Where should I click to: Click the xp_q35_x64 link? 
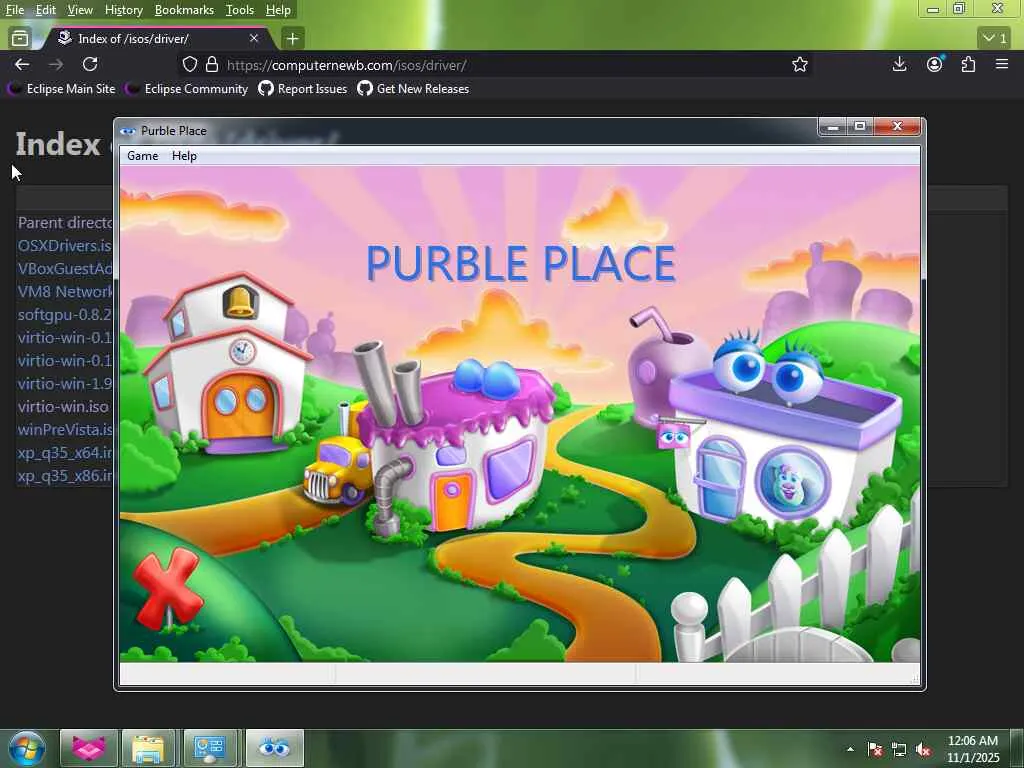point(65,453)
